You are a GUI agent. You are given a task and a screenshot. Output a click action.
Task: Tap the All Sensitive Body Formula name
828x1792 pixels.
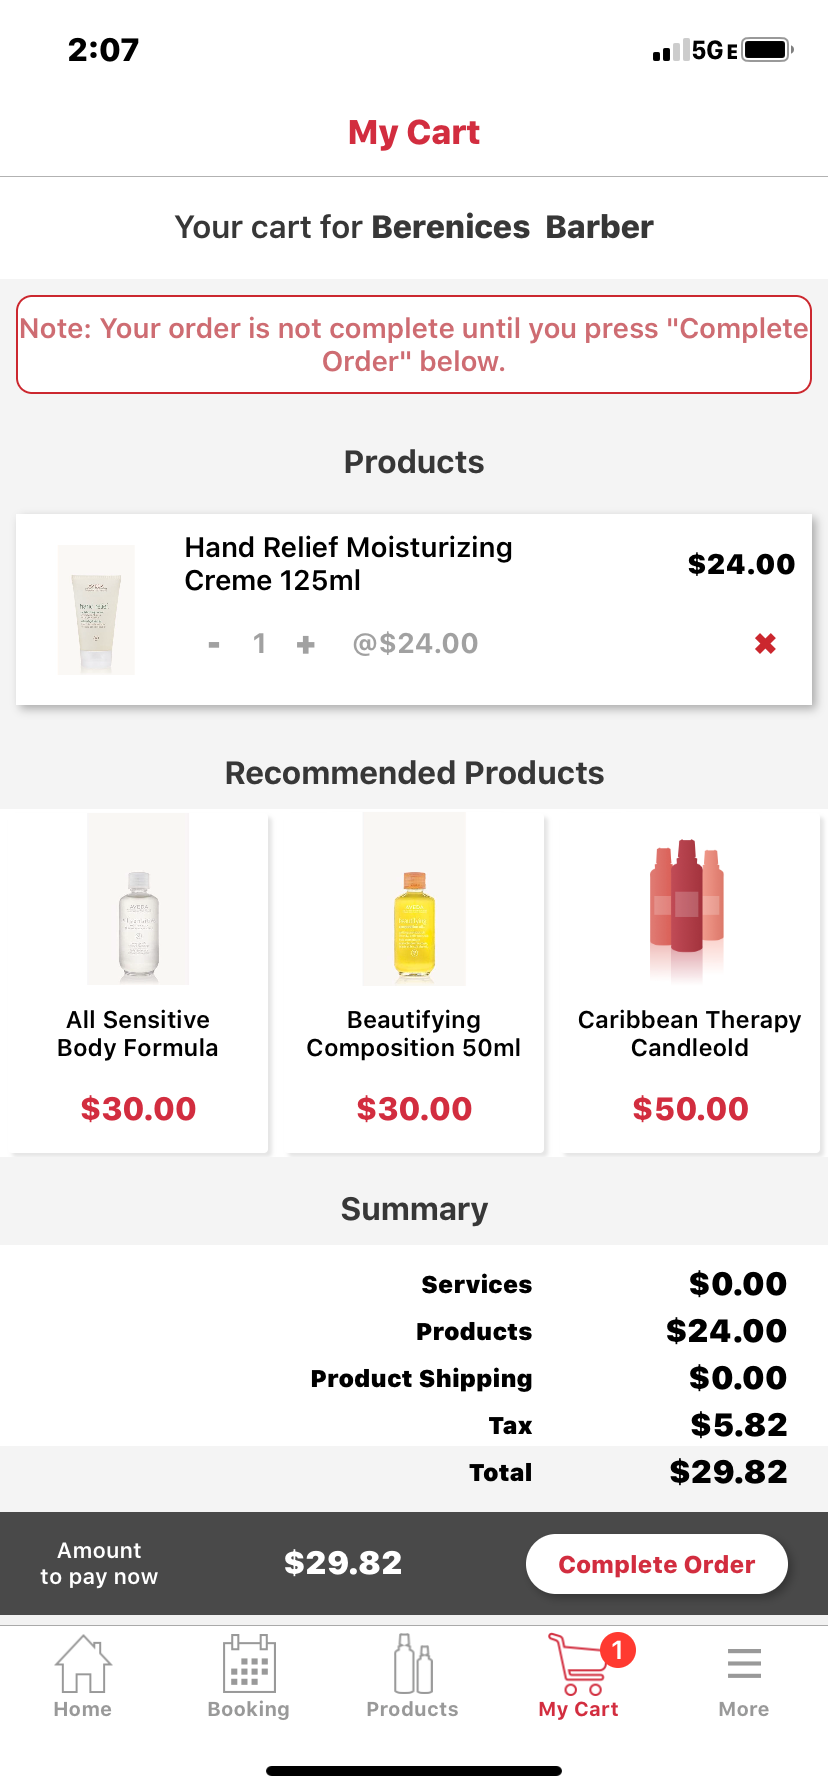pos(138,1033)
